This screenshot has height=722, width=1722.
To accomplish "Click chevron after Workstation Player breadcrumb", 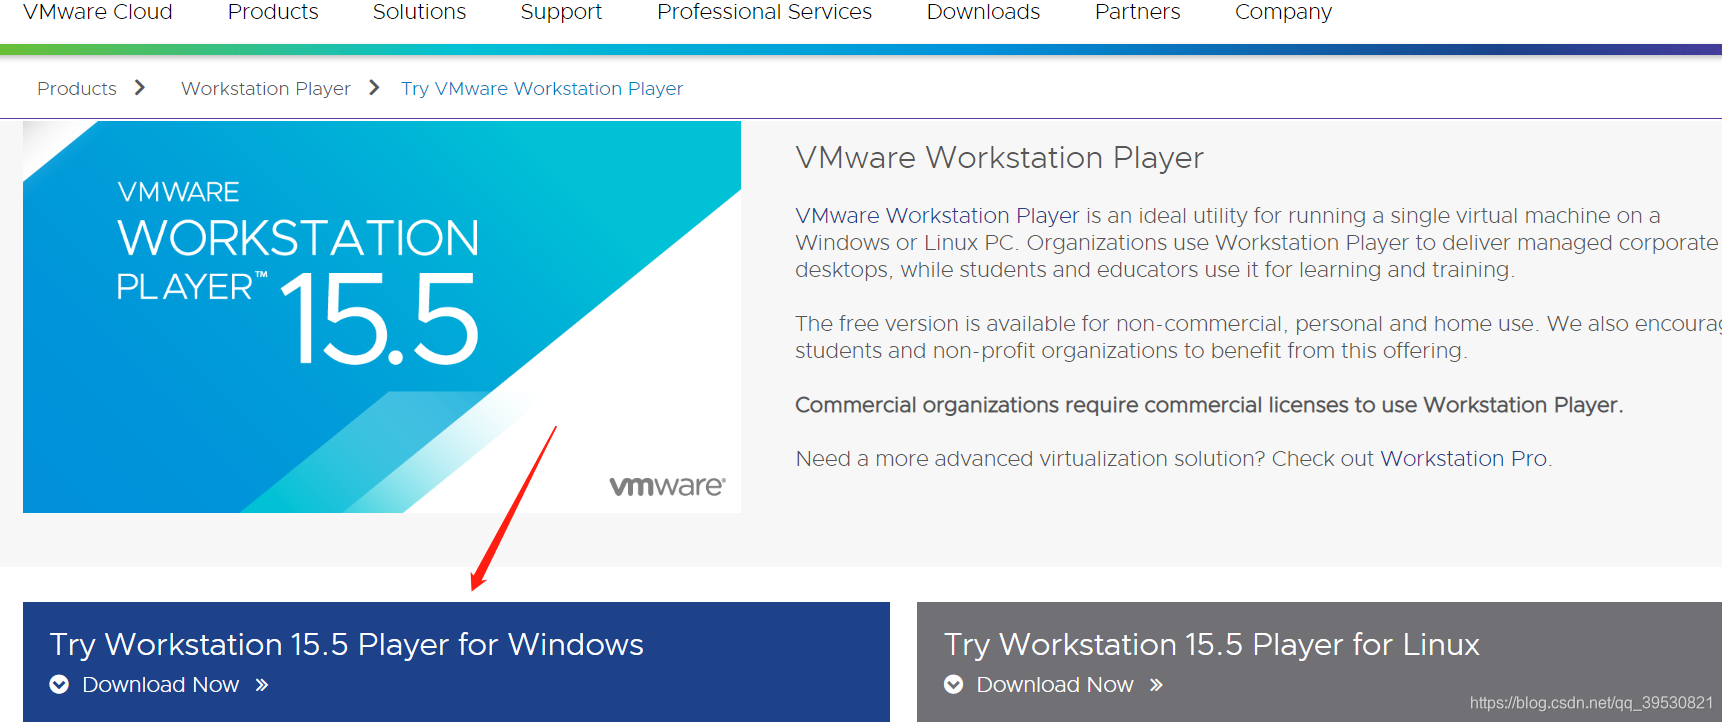I will [x=374, y=87].
